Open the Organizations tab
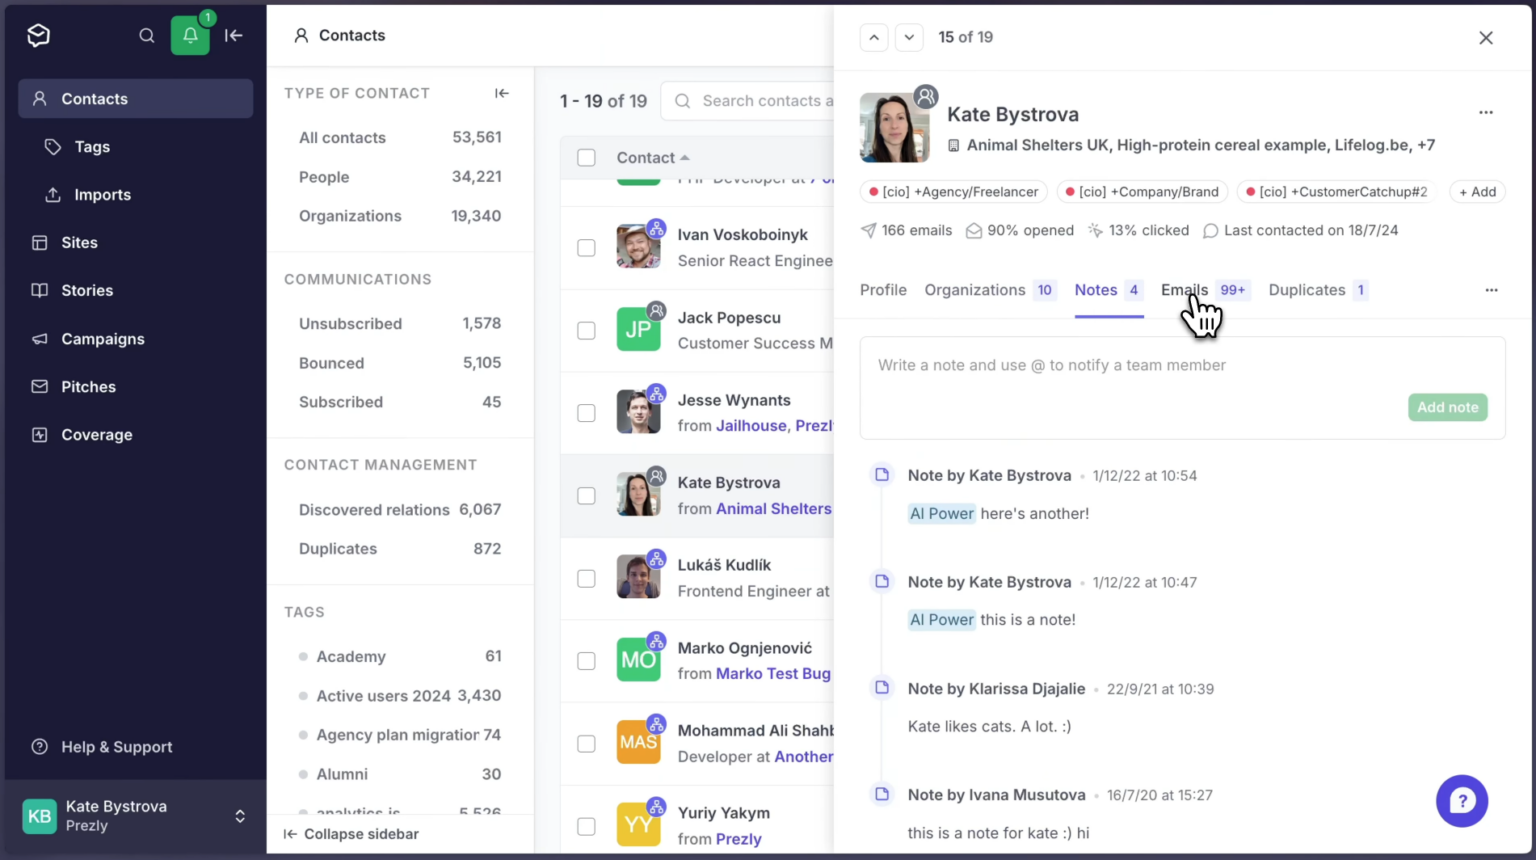The width and height of the screenshot is (1536, 860). coord(974,290)
